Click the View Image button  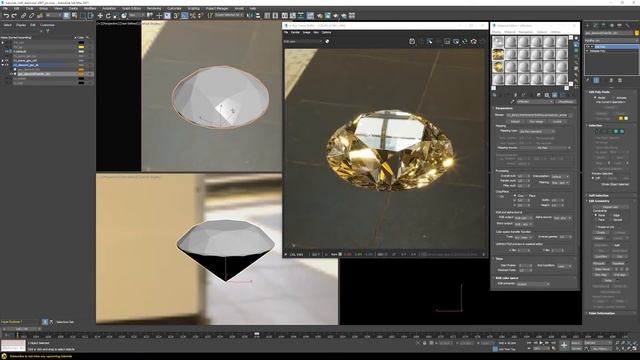[536, 121]
